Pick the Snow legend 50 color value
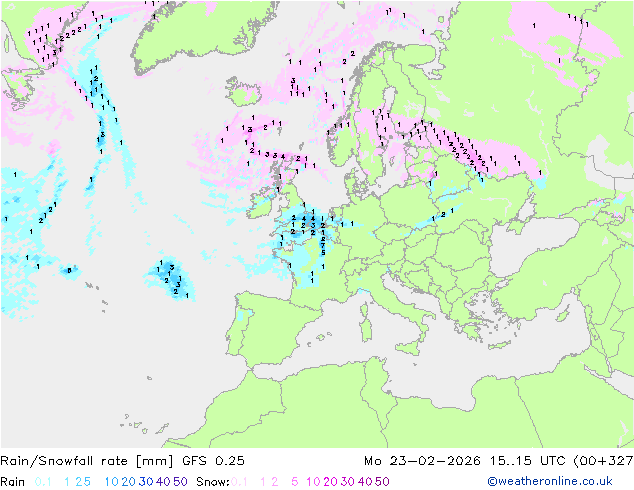The height and width of the screenshot is (490, 634). coord(382,482)
